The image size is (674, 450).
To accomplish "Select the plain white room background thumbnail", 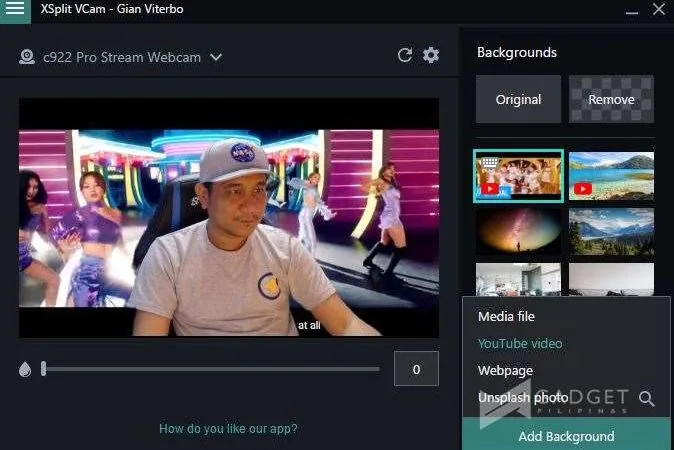I will (x=611, y=280).
